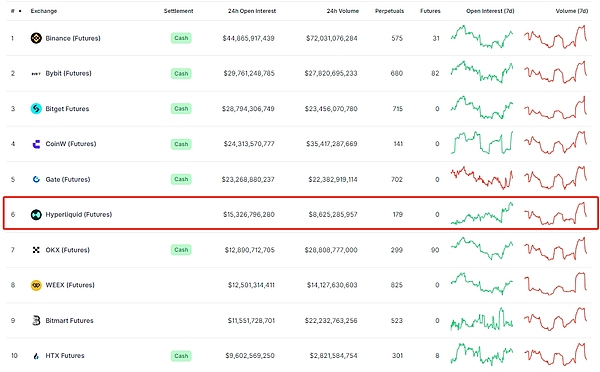
Task: Select perpetuals count 825 in WEEX row
Action: [397, 285]
